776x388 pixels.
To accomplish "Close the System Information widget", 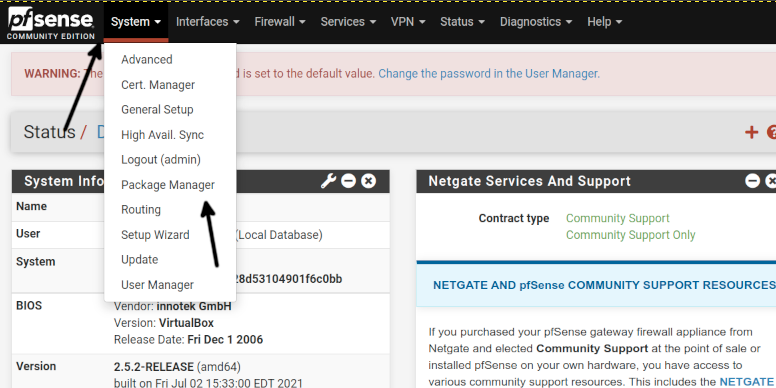I will tap(368, 181).
